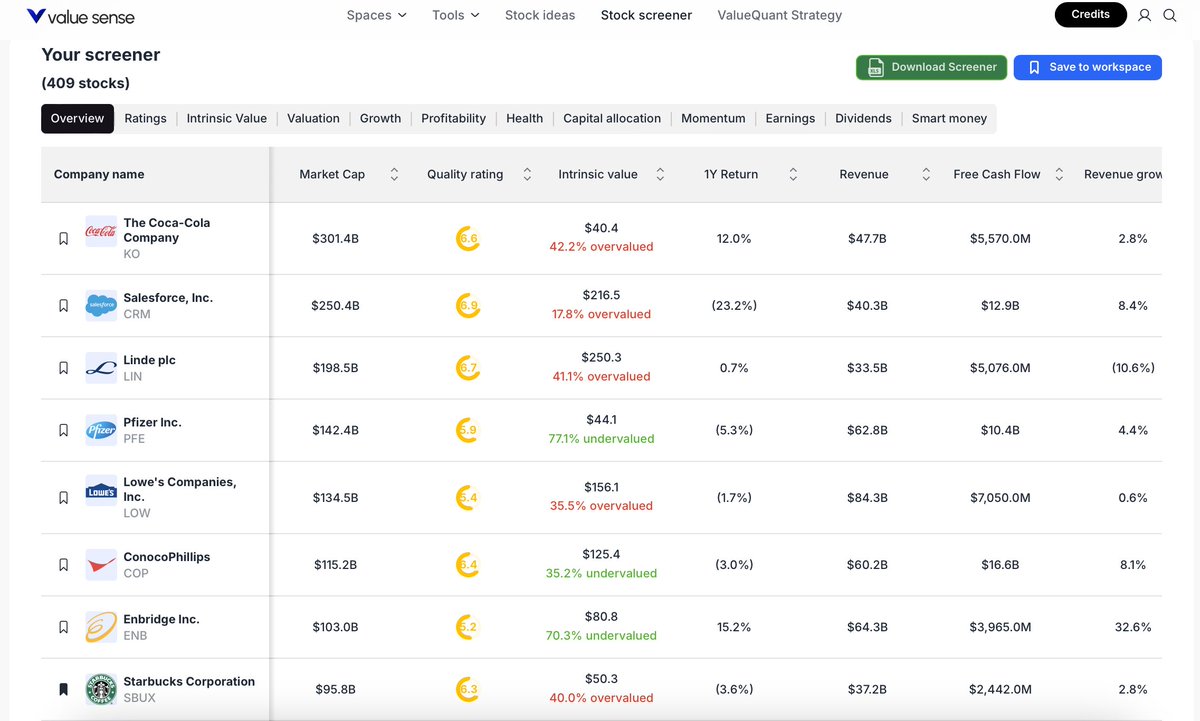Click Save to workspace button
Screen dimensions: 1200x721
[x=1088, y=67]
